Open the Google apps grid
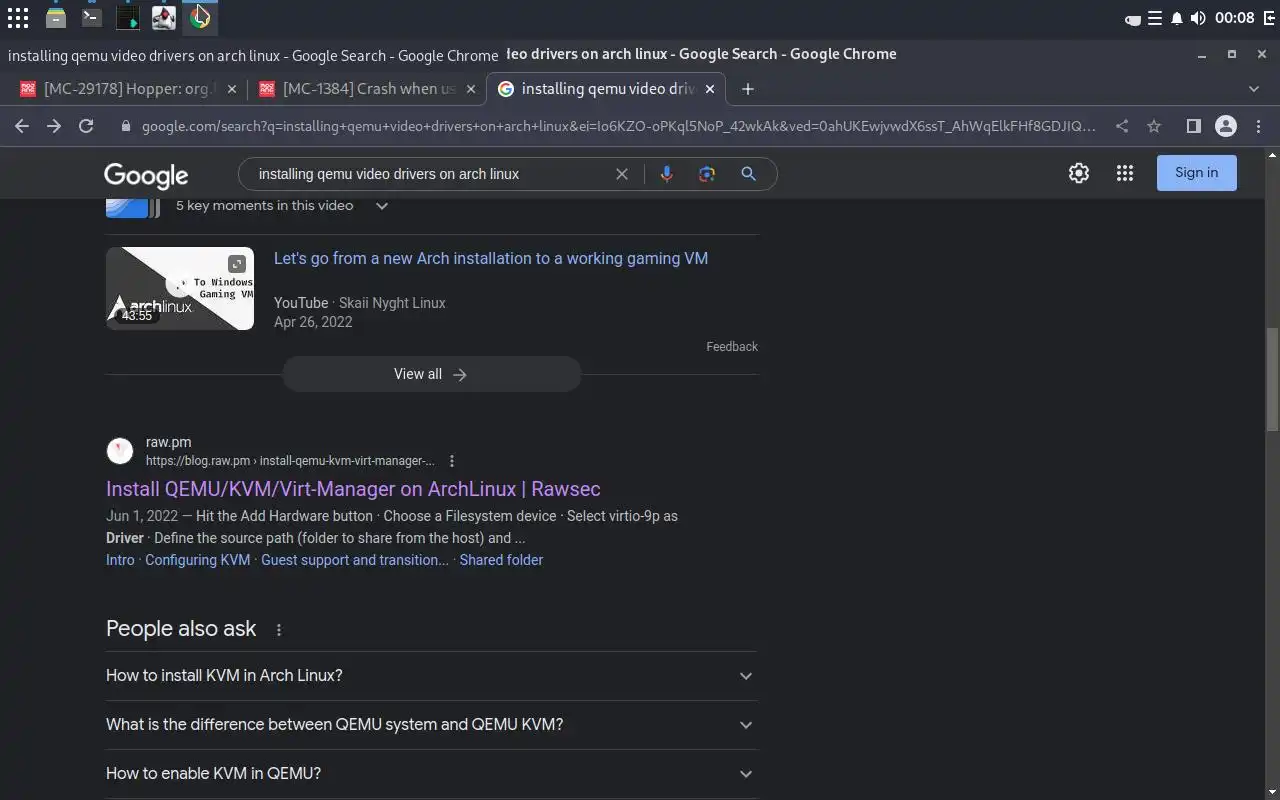 click(1125, 173)
